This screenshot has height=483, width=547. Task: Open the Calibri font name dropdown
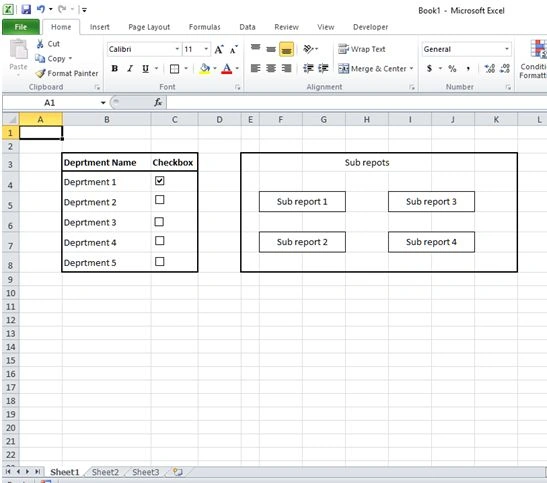click(x=177, y=49)
